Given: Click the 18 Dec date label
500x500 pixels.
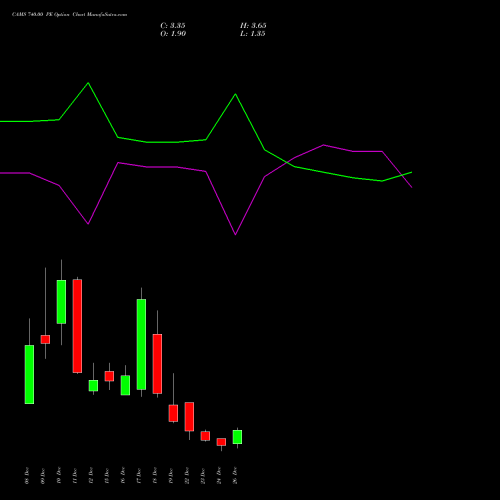Looking at the screenshot, I should click(x=155, y=476).
